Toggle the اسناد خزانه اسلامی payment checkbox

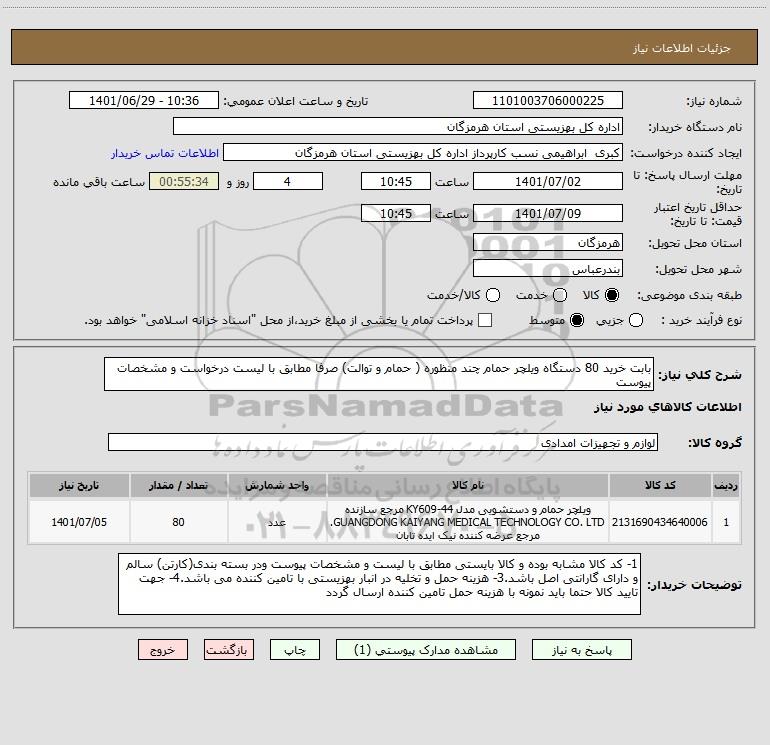click(485, 320)
